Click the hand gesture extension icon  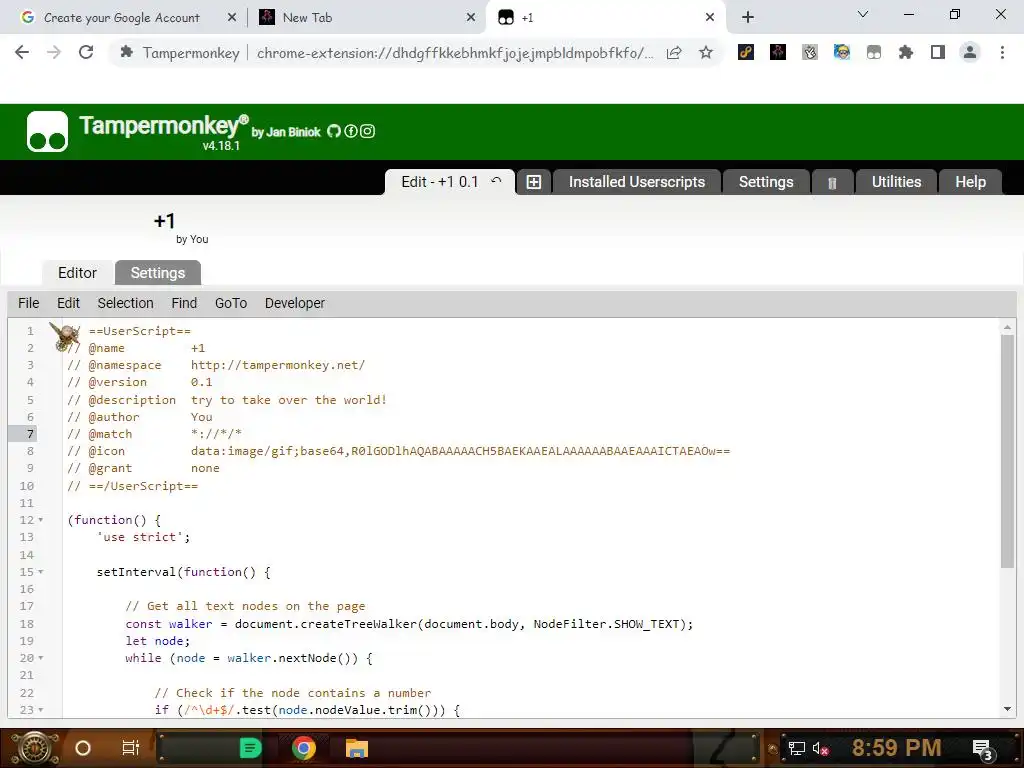click(x=810, y=52)
